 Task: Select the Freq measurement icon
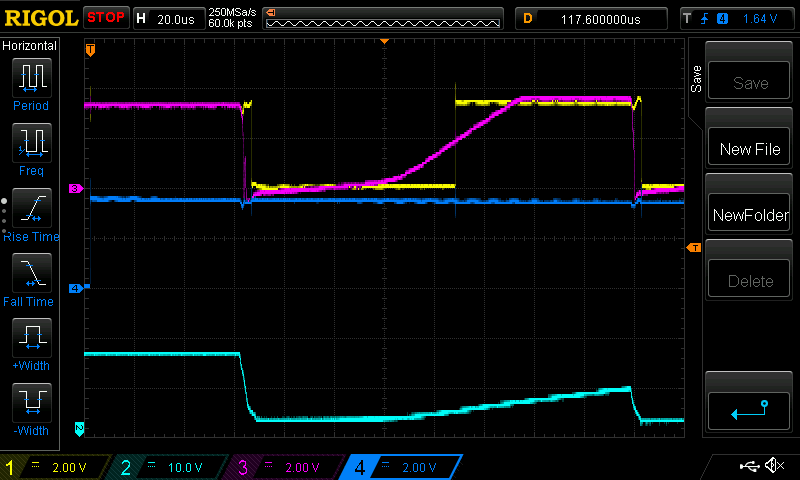pos(32,142)
